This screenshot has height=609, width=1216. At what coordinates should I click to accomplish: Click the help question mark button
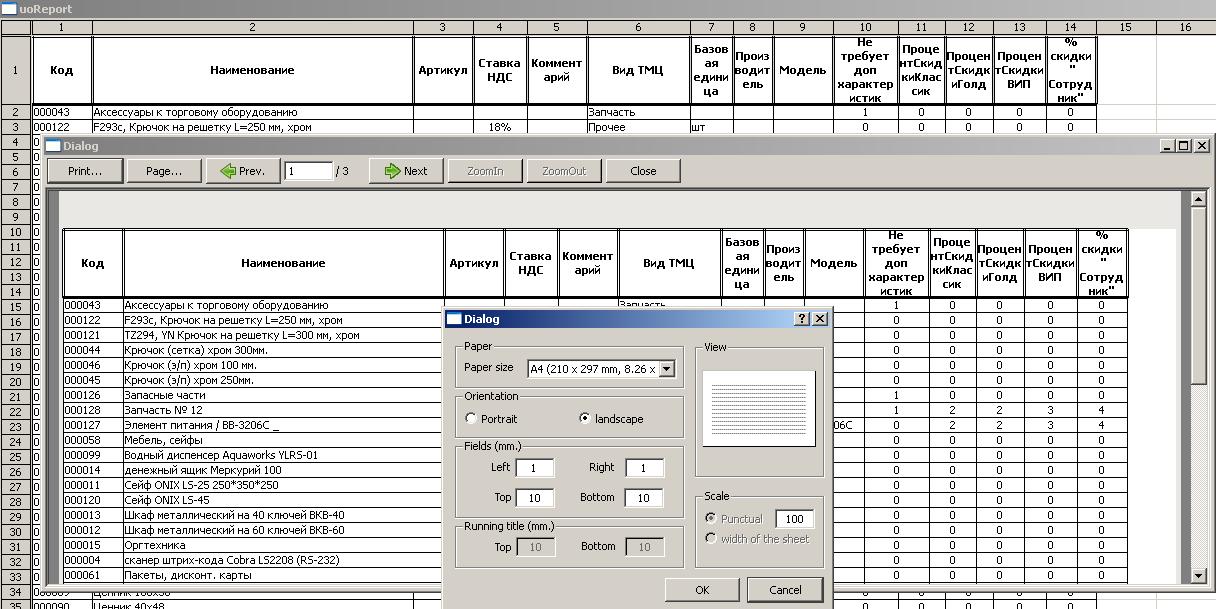801,318
